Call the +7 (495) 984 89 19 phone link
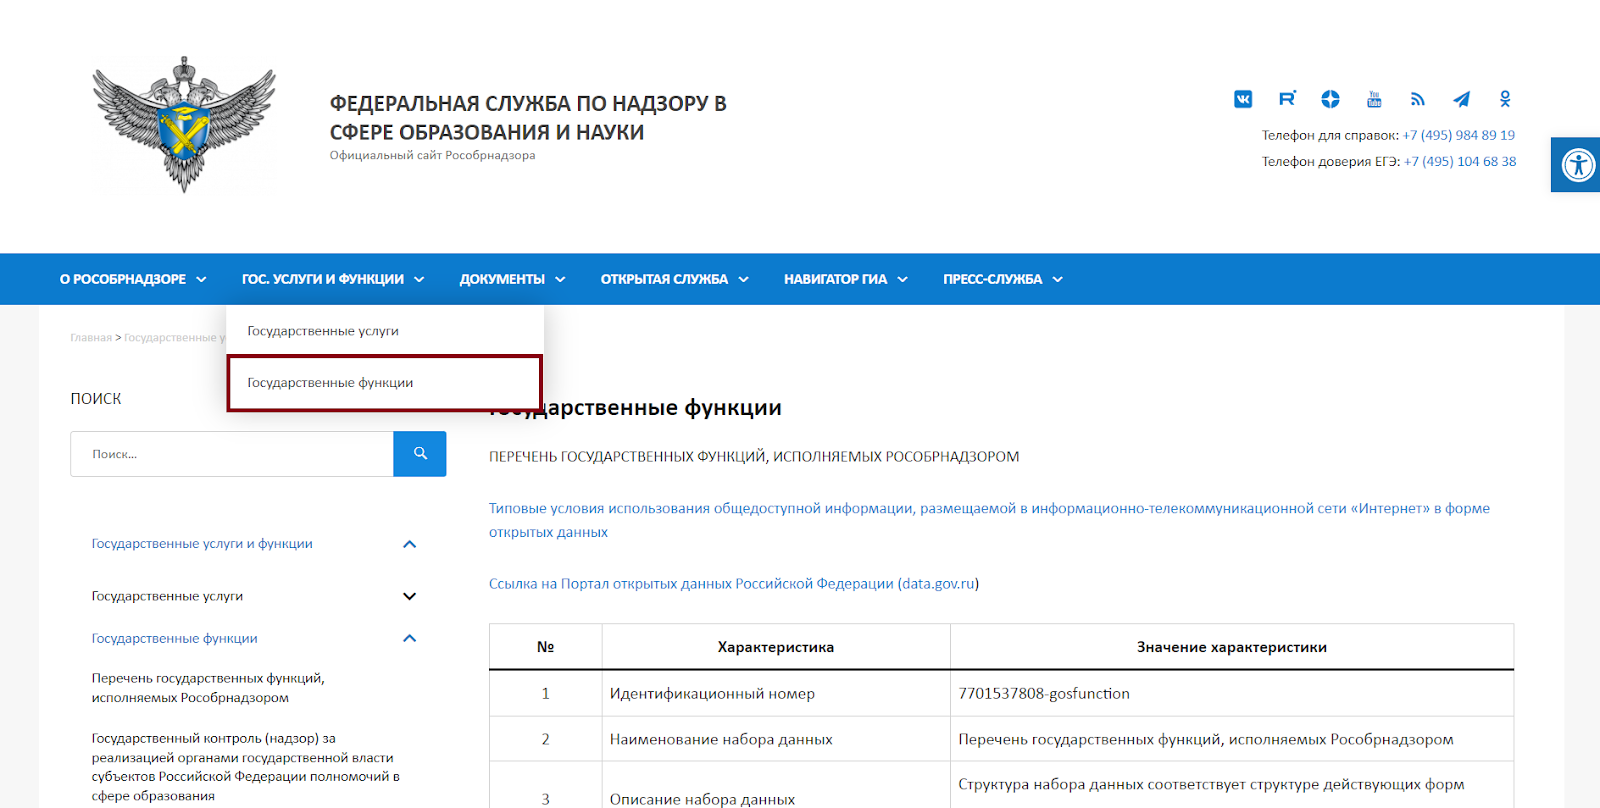 pyautogui.click(x=1458, y=135)
